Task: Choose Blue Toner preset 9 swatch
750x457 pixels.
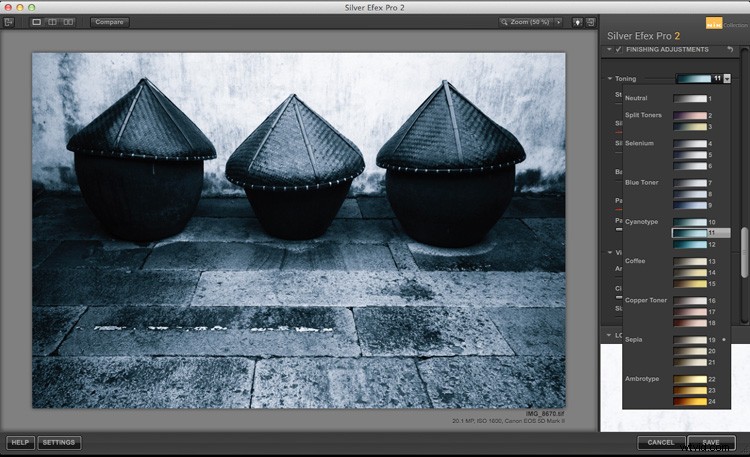Action: pyautogui.click(x=690, y=205)
